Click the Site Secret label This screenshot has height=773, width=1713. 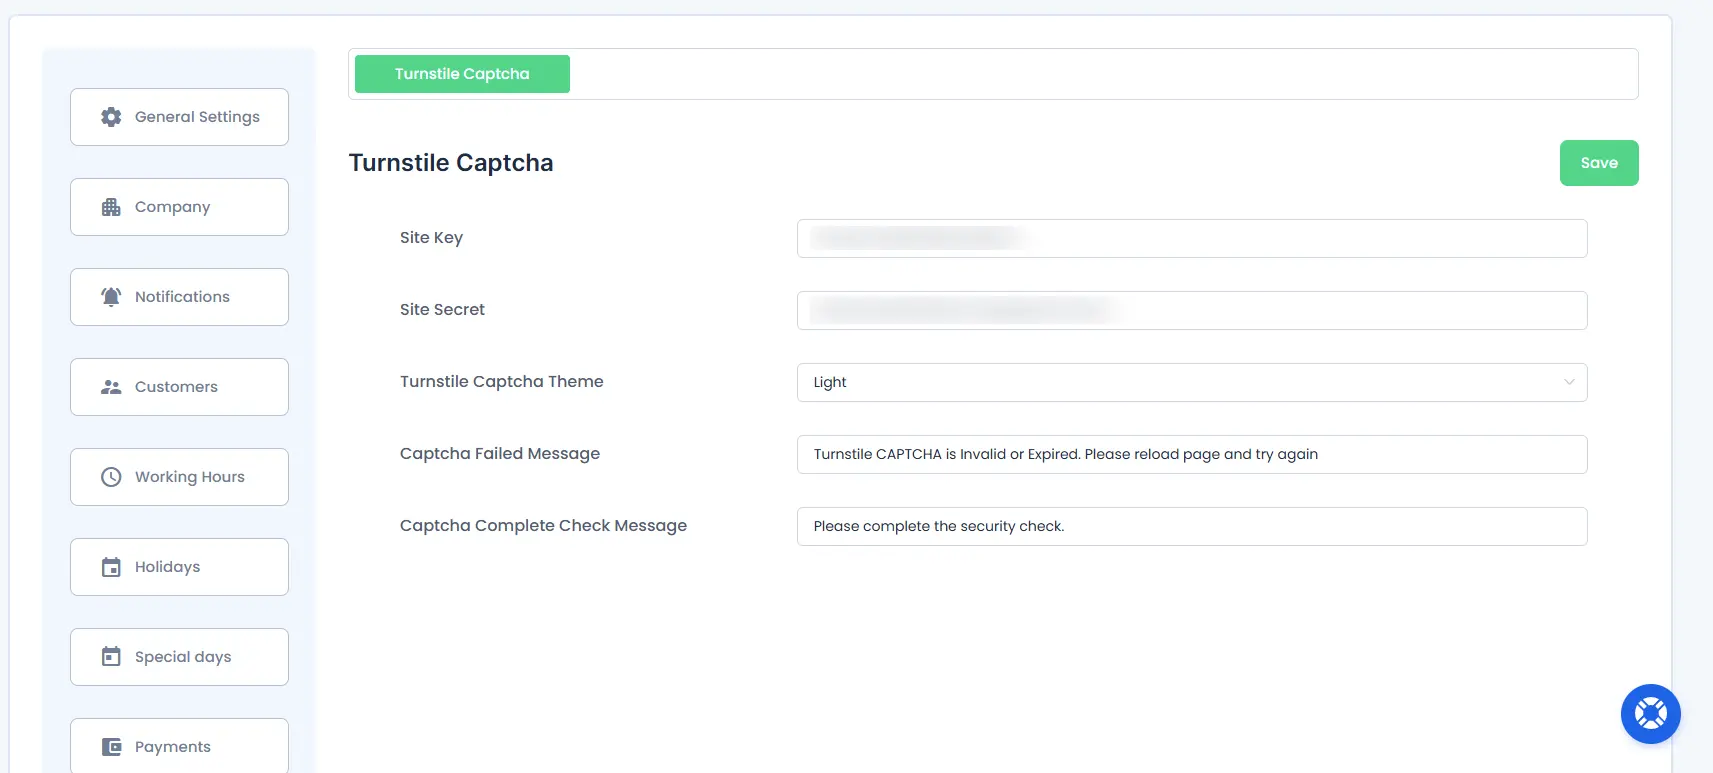pyautogui.click(x=442, y=310)
